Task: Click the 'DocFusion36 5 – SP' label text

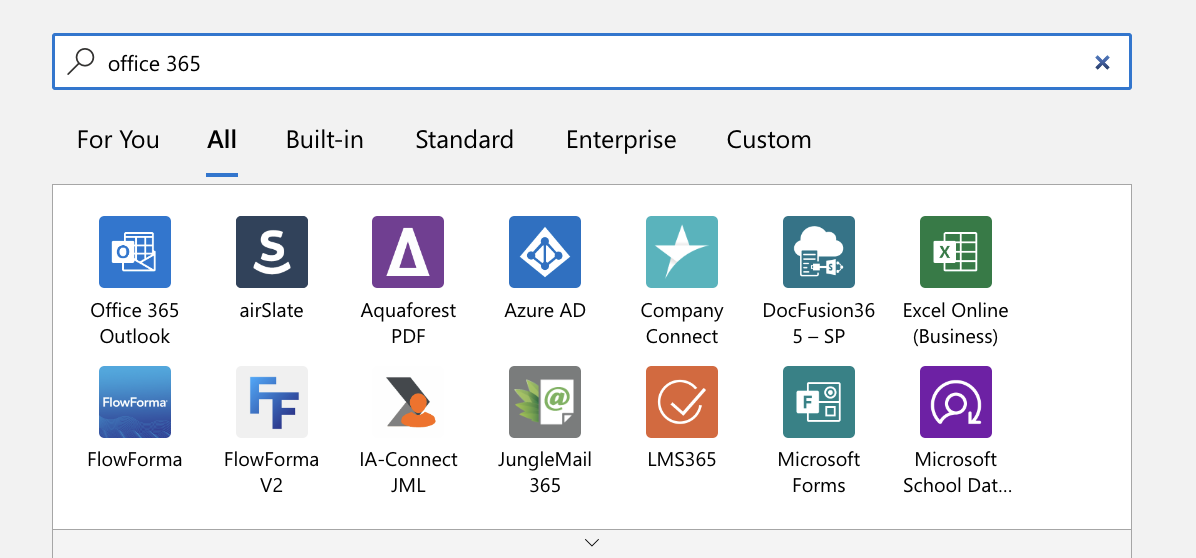Action: coord(818,323)
